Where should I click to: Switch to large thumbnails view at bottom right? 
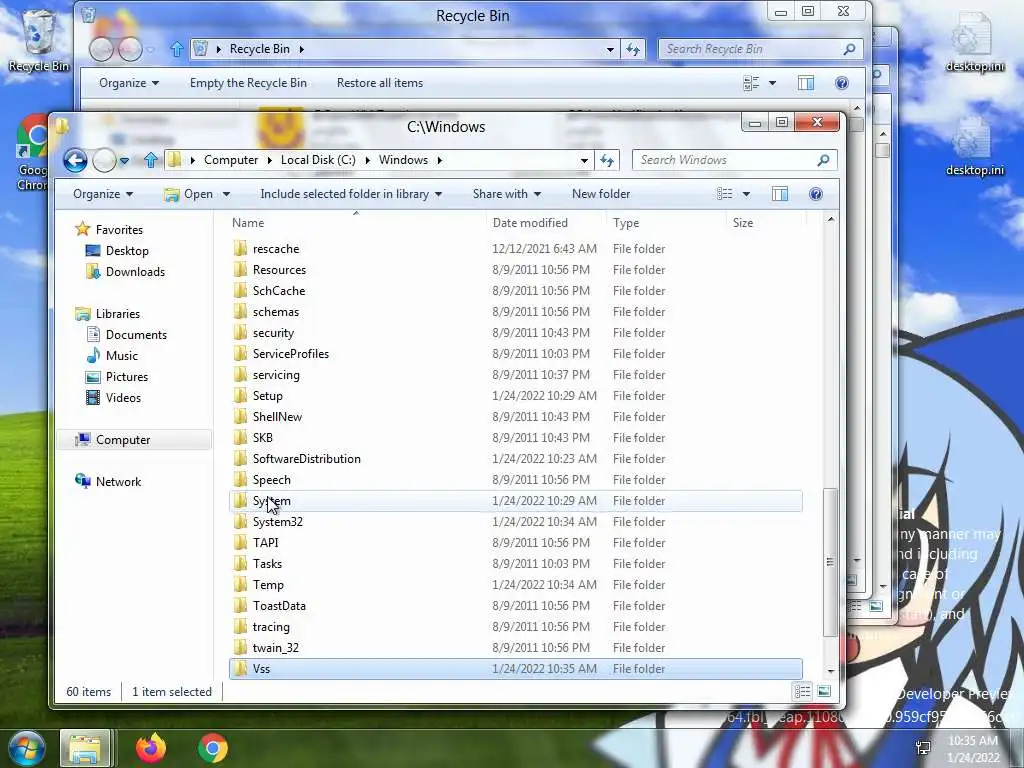tap(824, 692)
